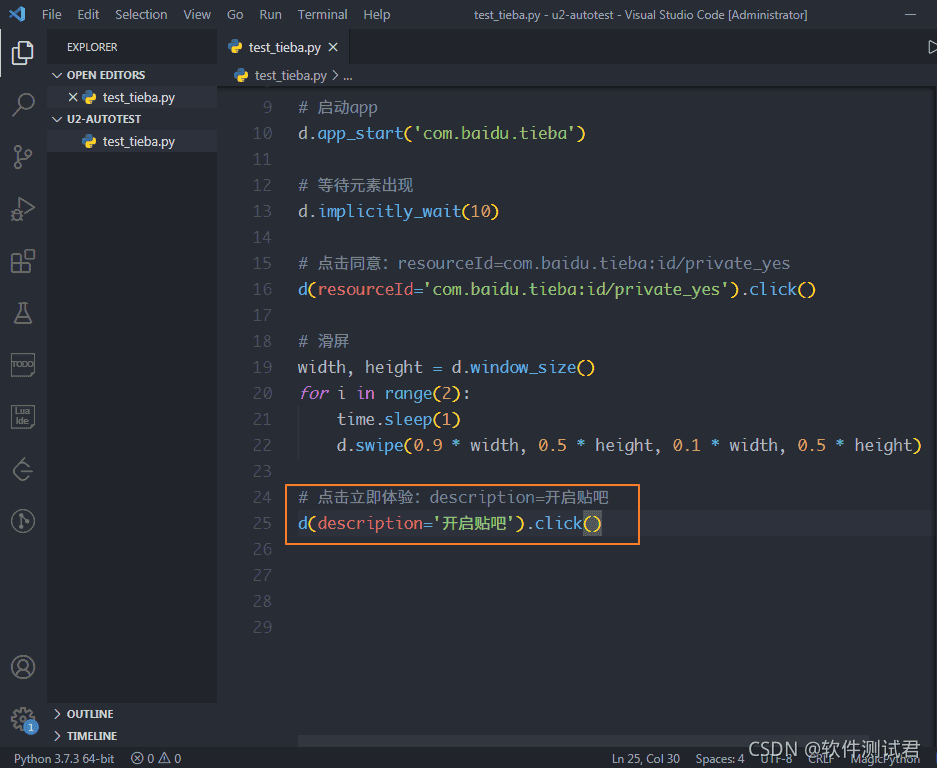Open the Run and Debug panel
The image size is (937, 768).
(x=22, y=209)
